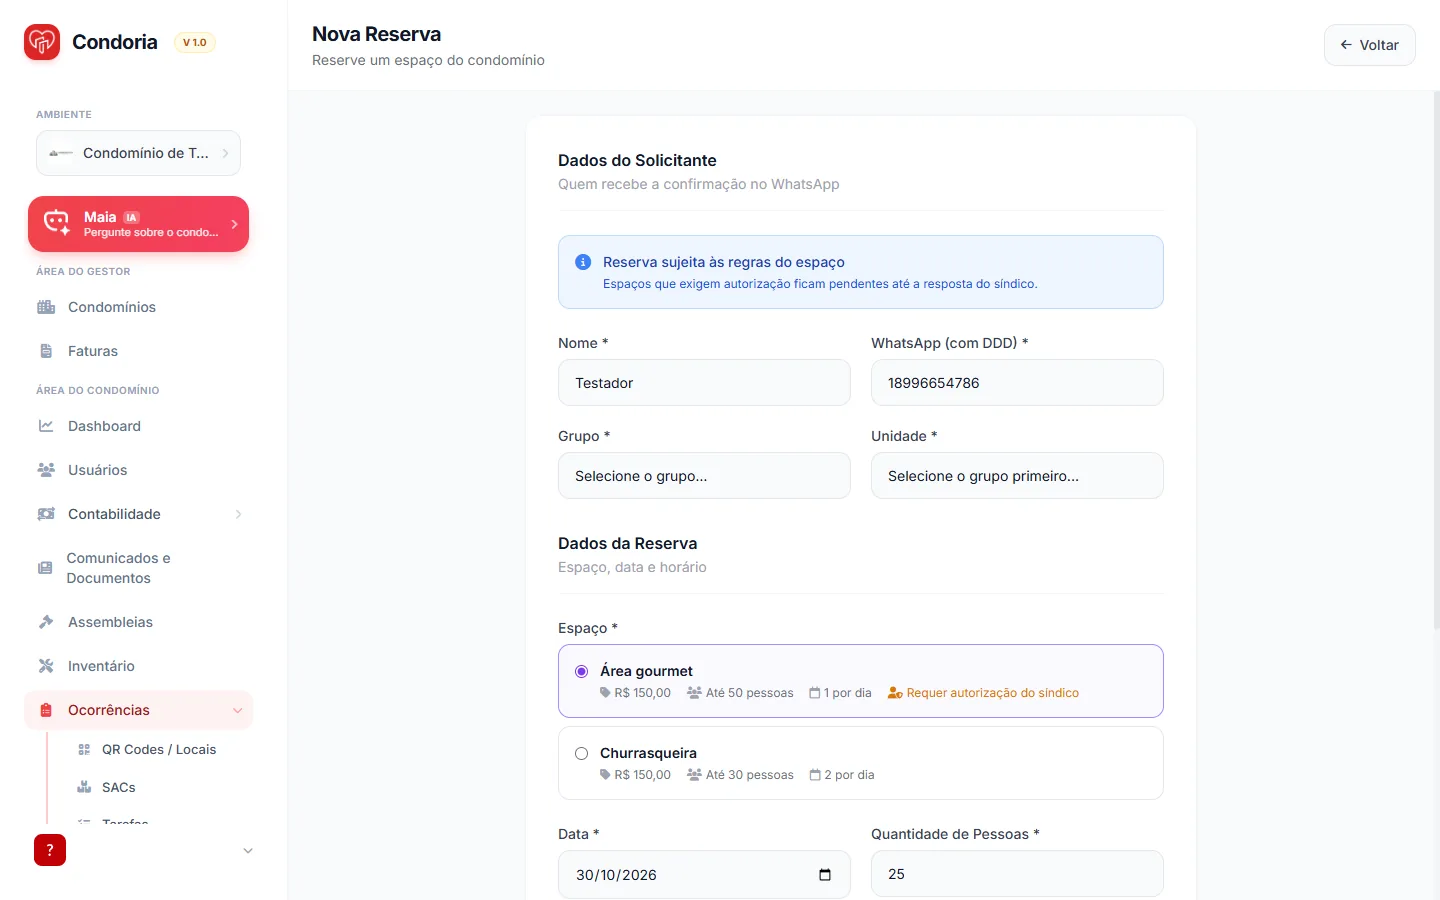This screenshot has height=900, width=1440.
Task: Collapse the Ocorrências submenu chevron
Action: coord(238,710)
